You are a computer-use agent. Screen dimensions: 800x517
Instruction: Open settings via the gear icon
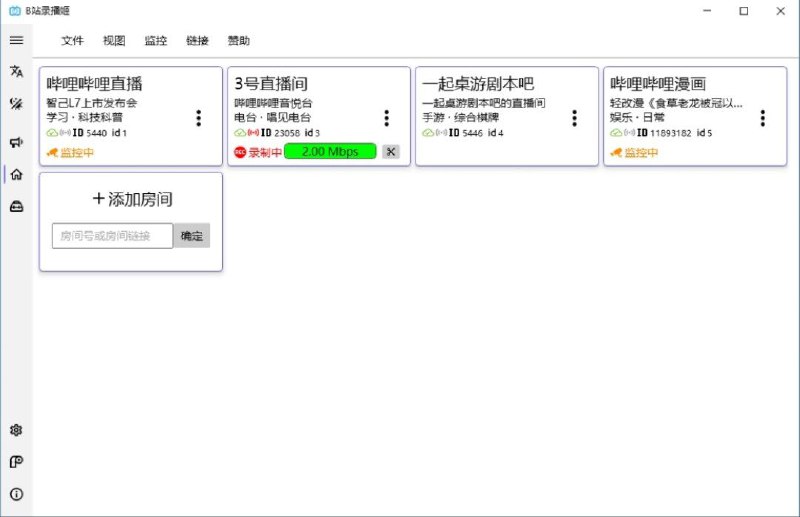tap(16, 430)
